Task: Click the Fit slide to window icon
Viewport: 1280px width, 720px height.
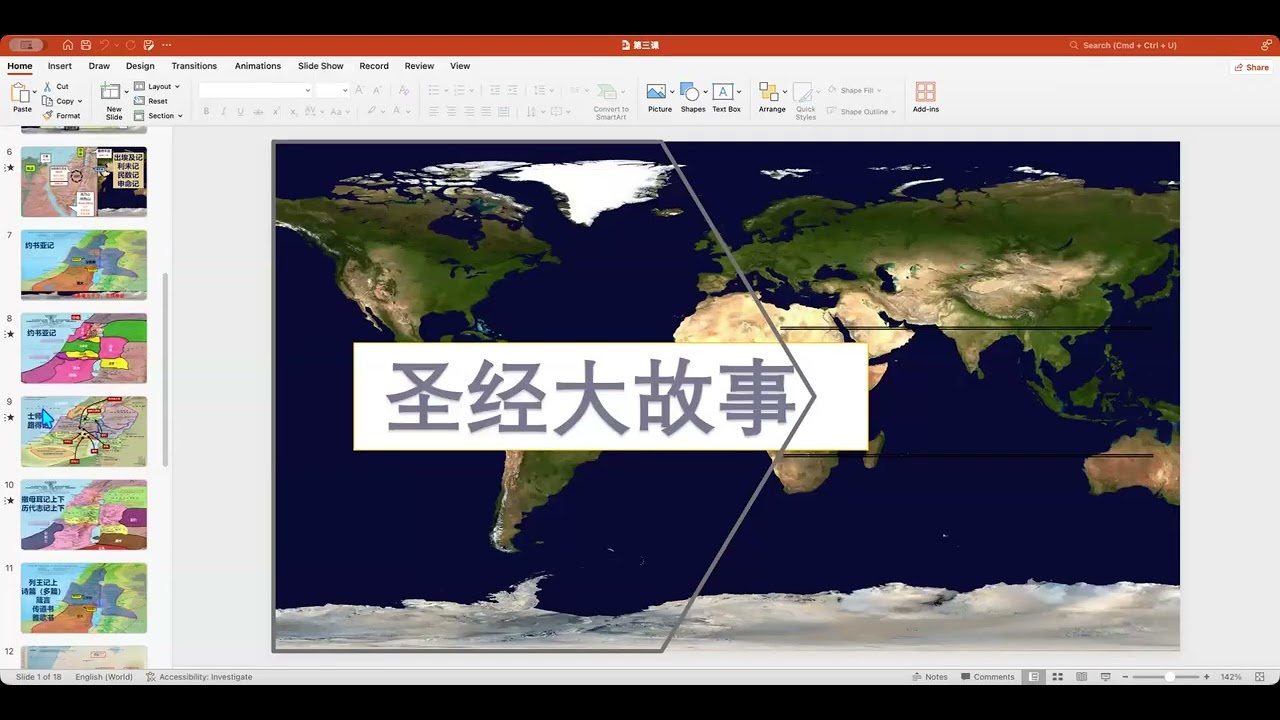Action: pyautogui.click(x=1259, y=677)
